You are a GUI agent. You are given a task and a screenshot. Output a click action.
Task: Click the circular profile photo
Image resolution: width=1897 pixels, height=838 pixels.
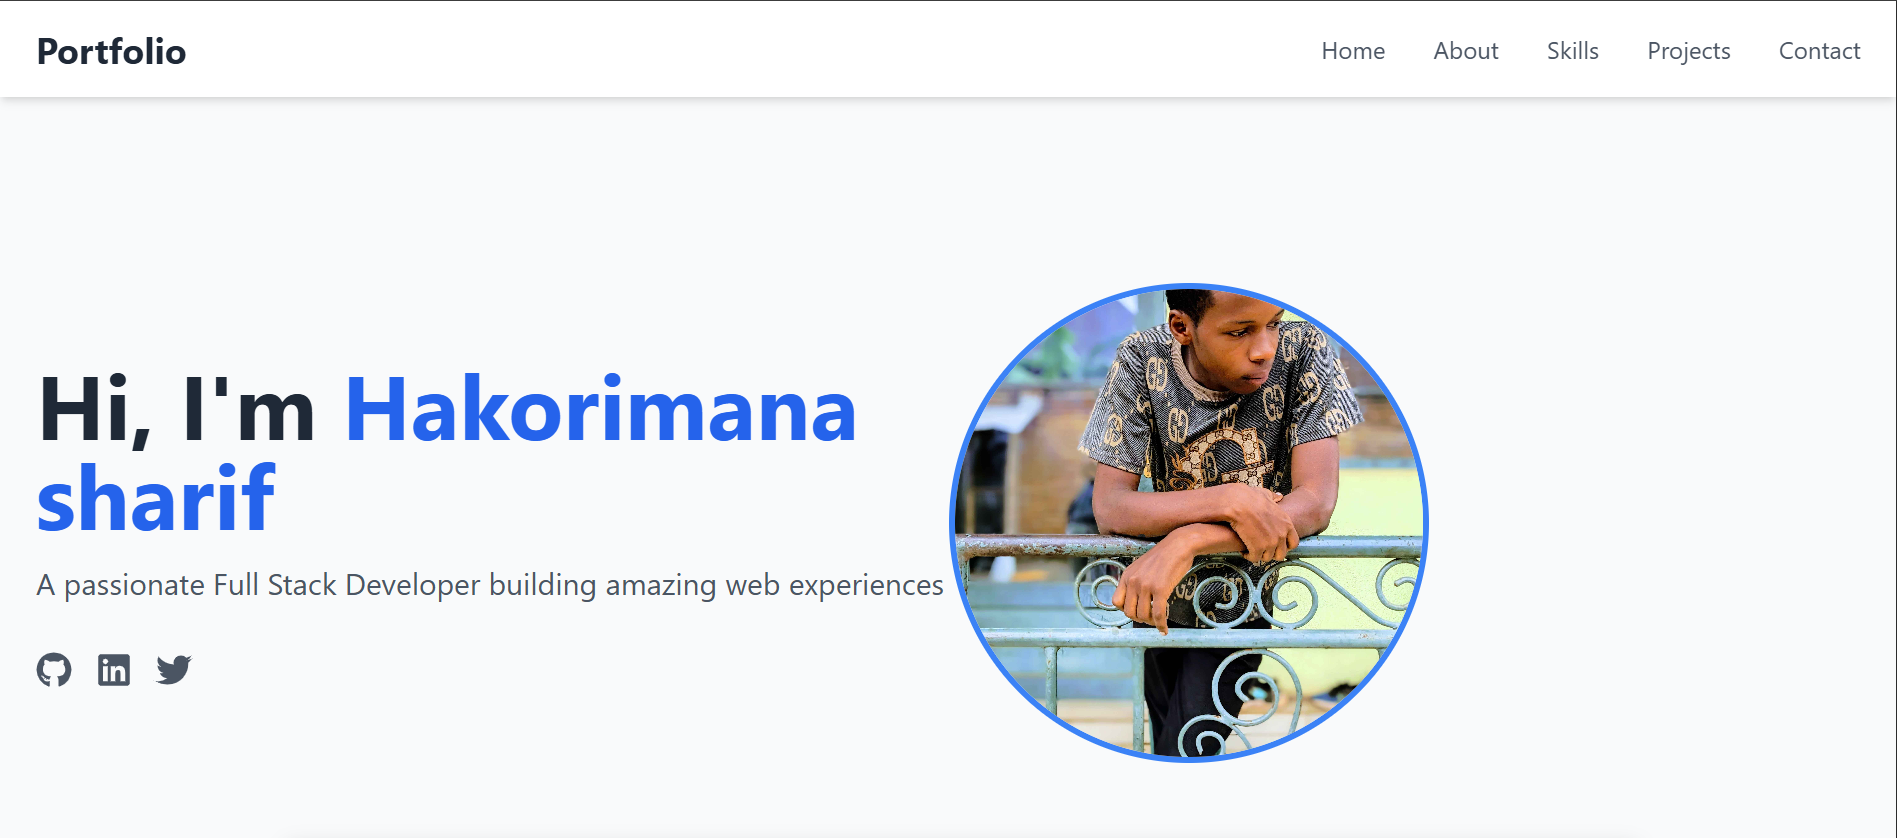click(x=1189, y=522)
